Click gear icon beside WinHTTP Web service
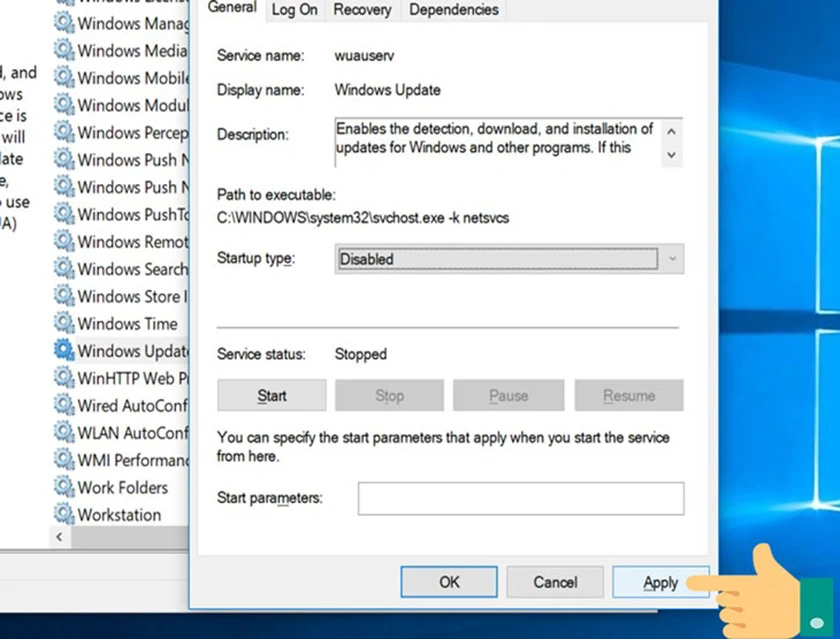The width and height of the screenshot is (840, 639). 64,378
